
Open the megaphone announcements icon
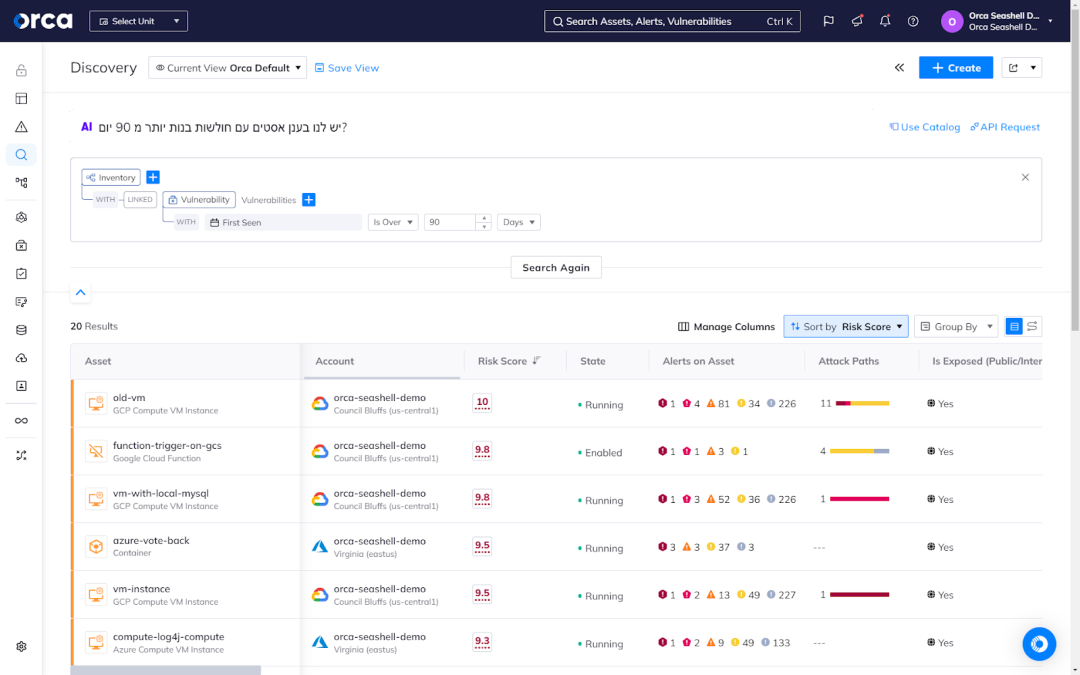pyautogui.click(x=857, y=21)
